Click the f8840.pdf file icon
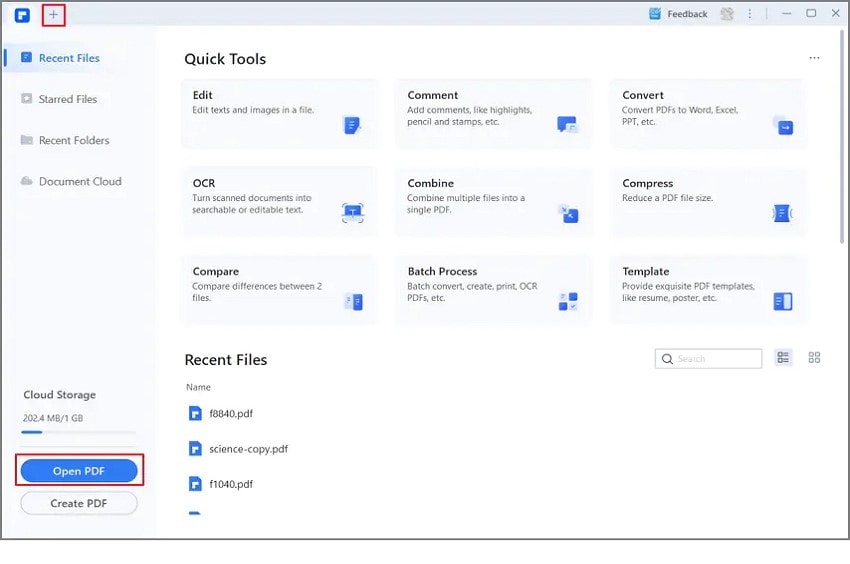 pyautogui.click(x=195, y=413)
